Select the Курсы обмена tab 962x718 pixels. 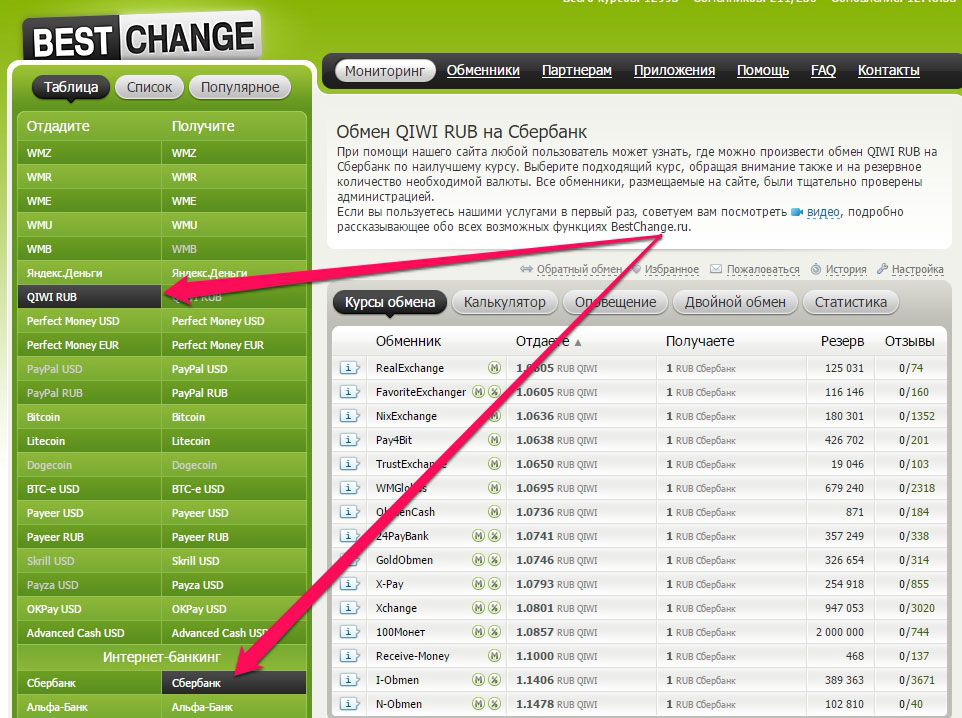pos(390,303)
